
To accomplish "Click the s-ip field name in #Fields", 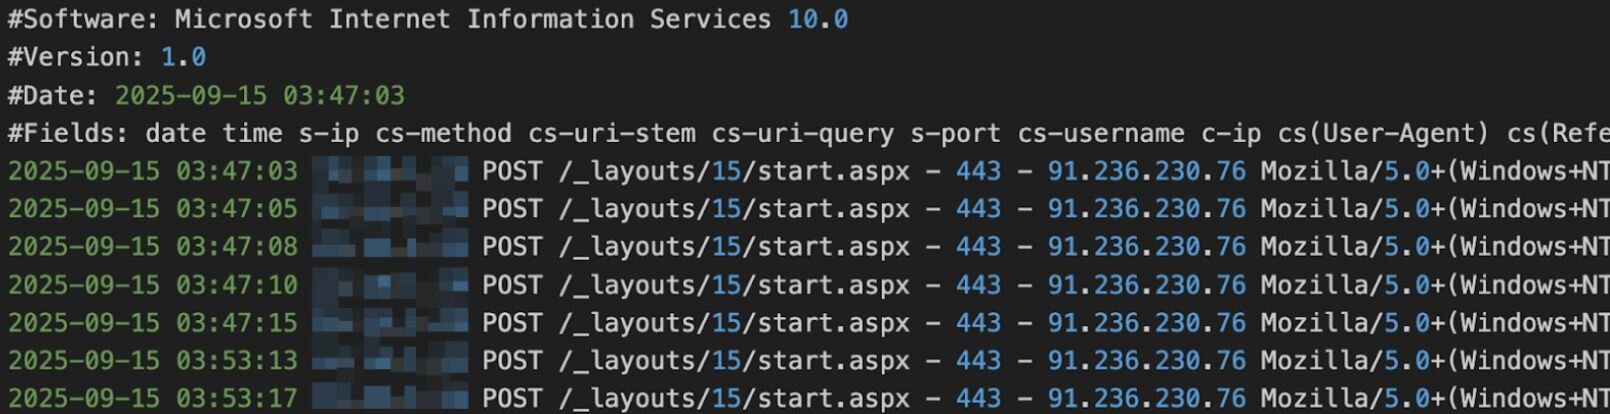I will pyautogui.click(x=329, y=133).
